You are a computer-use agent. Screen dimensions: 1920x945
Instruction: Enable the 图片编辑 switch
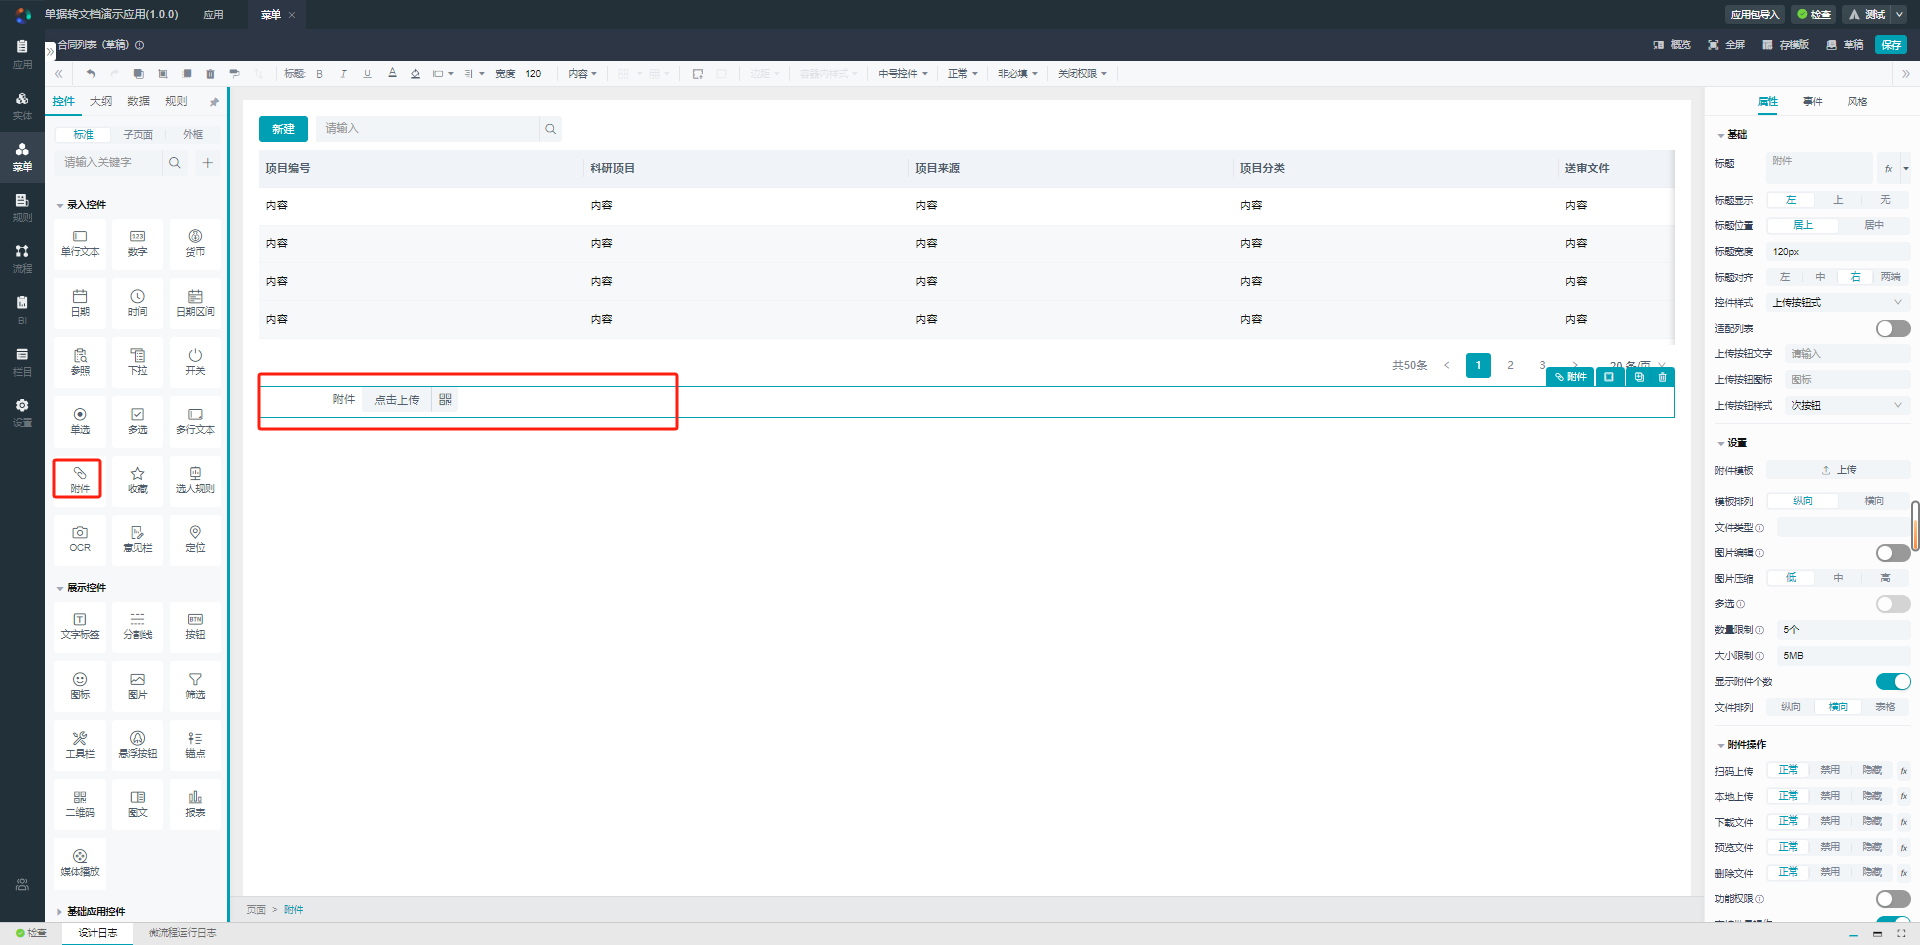pyautogui.click(x=1892, y=553)
